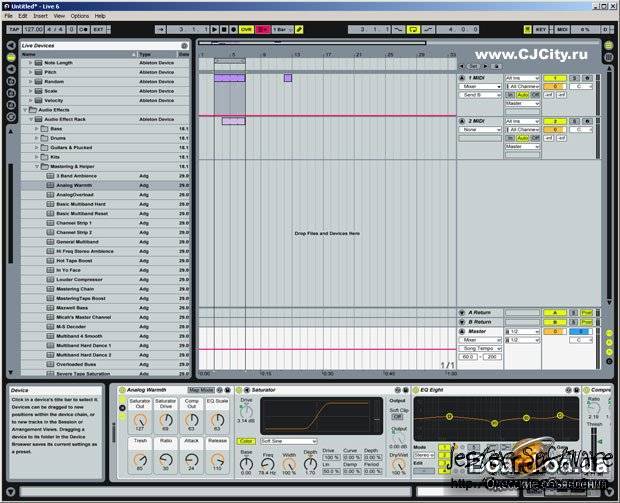Open the Edit menu
The height and width of the screenshot is (503, 620).
coord(23,16)
